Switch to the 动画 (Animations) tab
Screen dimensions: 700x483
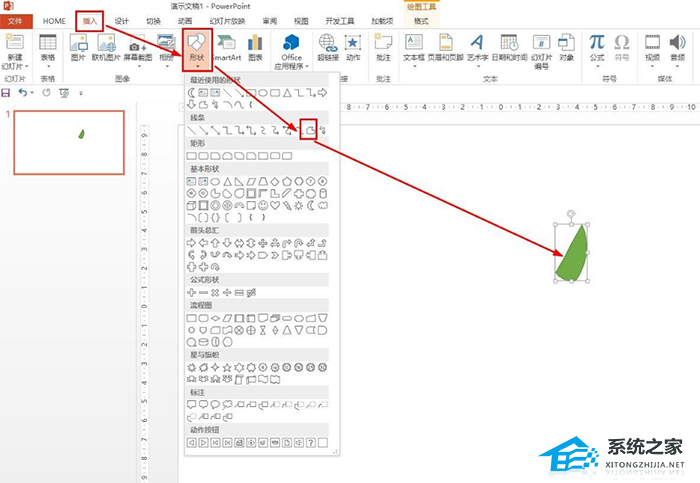coord(185,21)
